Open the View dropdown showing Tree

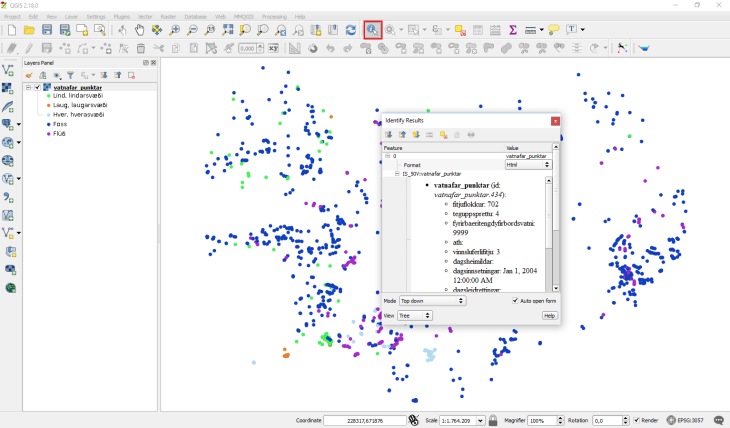pyautogui.click(x=415, y=315)
